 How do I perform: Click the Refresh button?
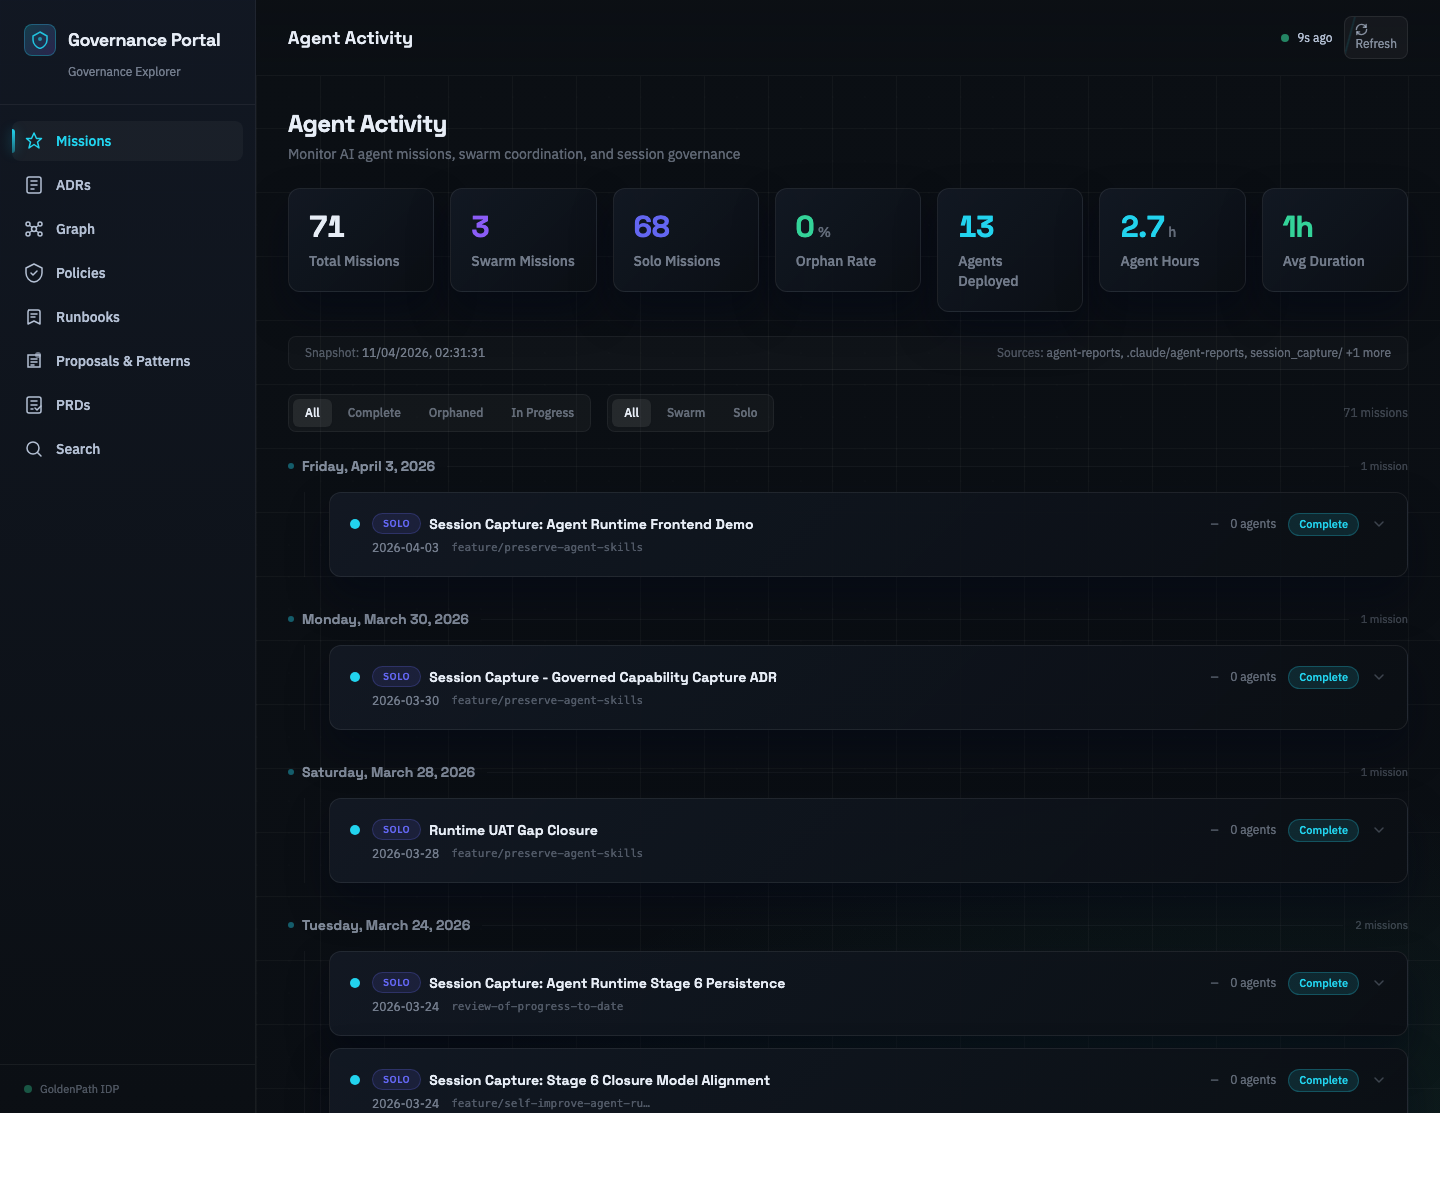1375,37
